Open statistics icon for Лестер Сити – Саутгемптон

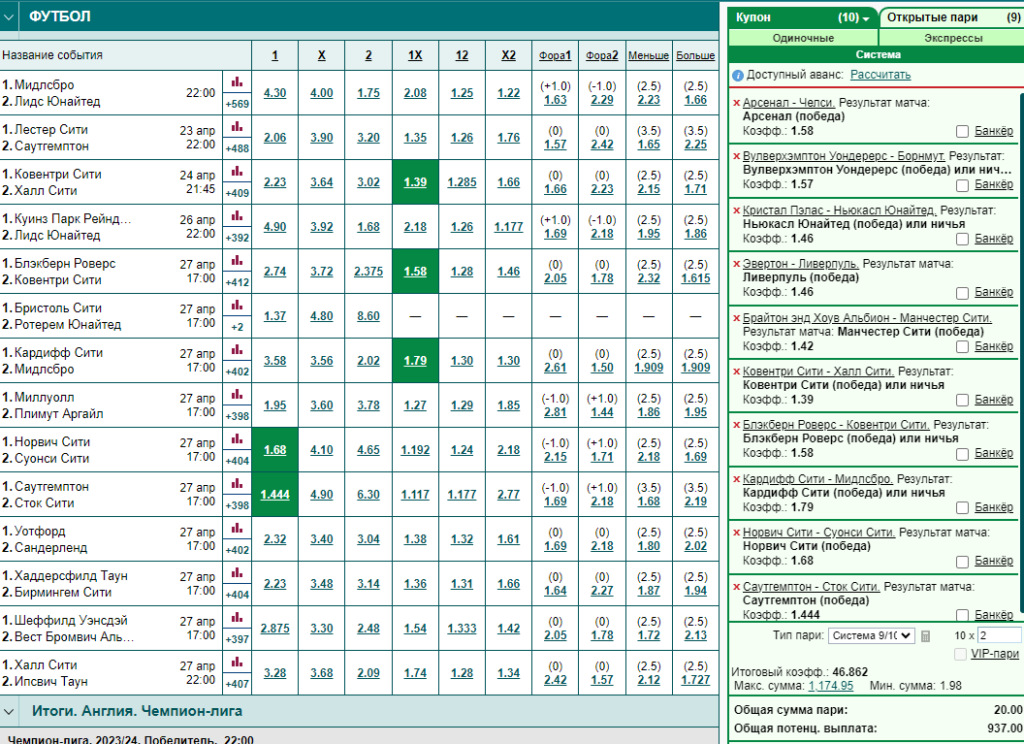[236, 127]
